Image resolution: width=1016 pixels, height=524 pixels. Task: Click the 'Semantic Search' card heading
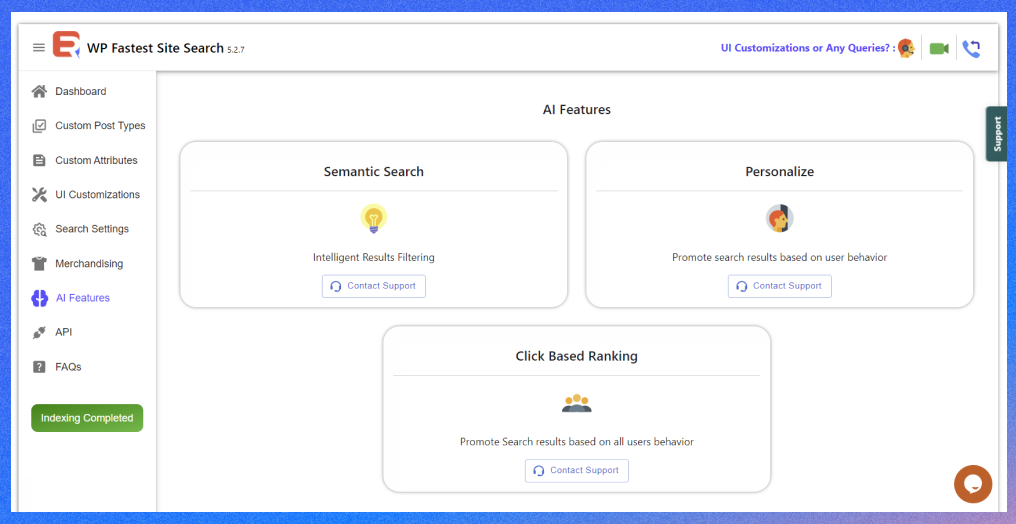coord(374,172)
